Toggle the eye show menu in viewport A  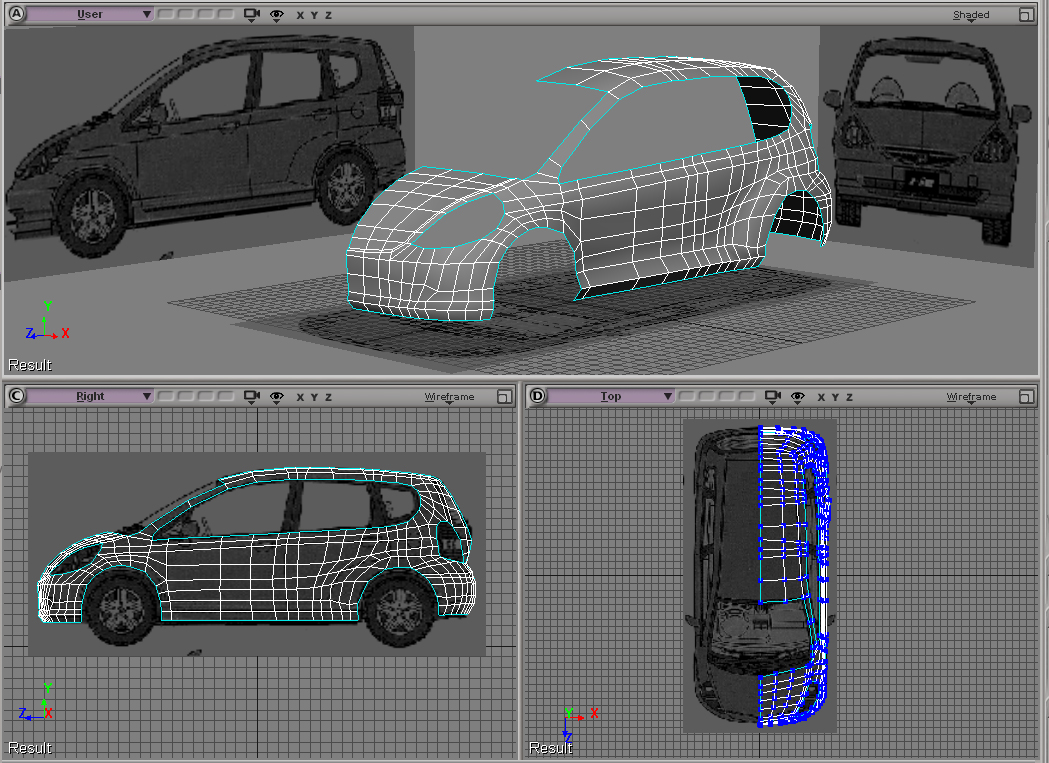276,15
